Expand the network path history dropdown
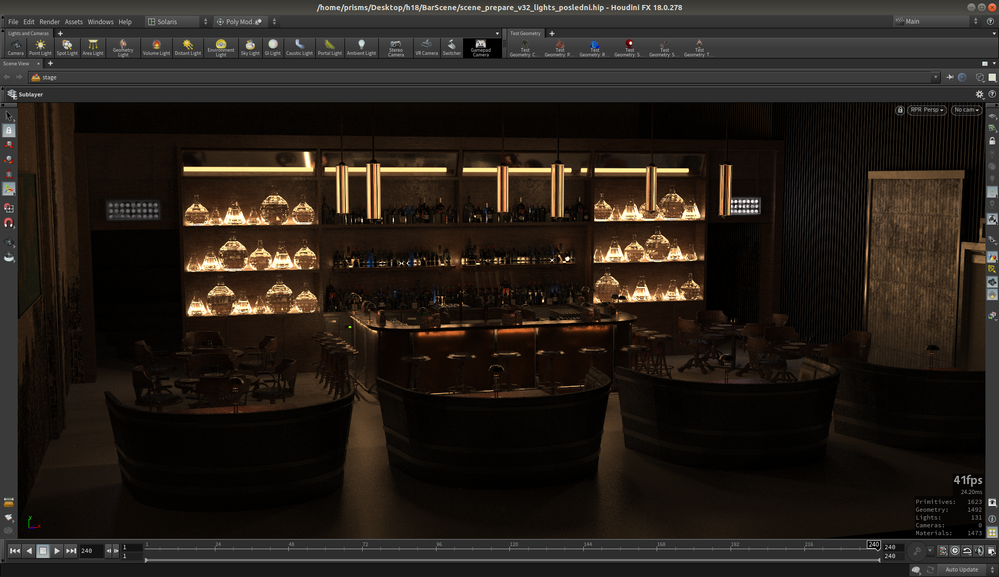Screen dimensions: 999x577 point(935,77)
